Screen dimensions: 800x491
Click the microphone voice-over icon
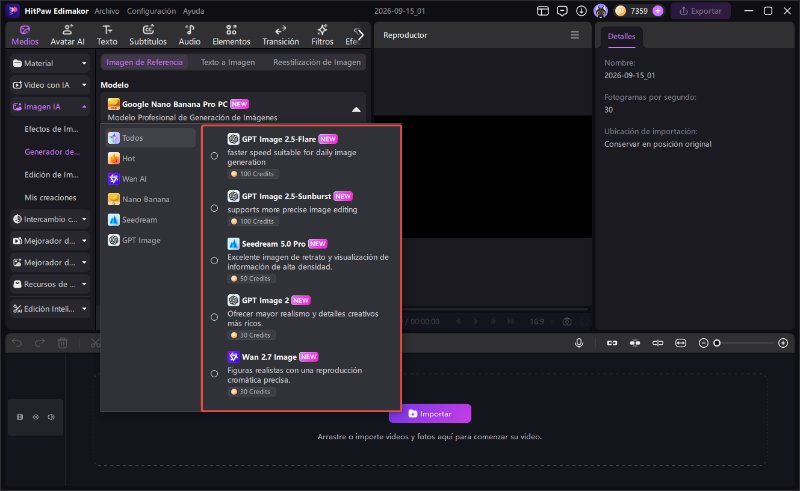click(x=579, y=343)
